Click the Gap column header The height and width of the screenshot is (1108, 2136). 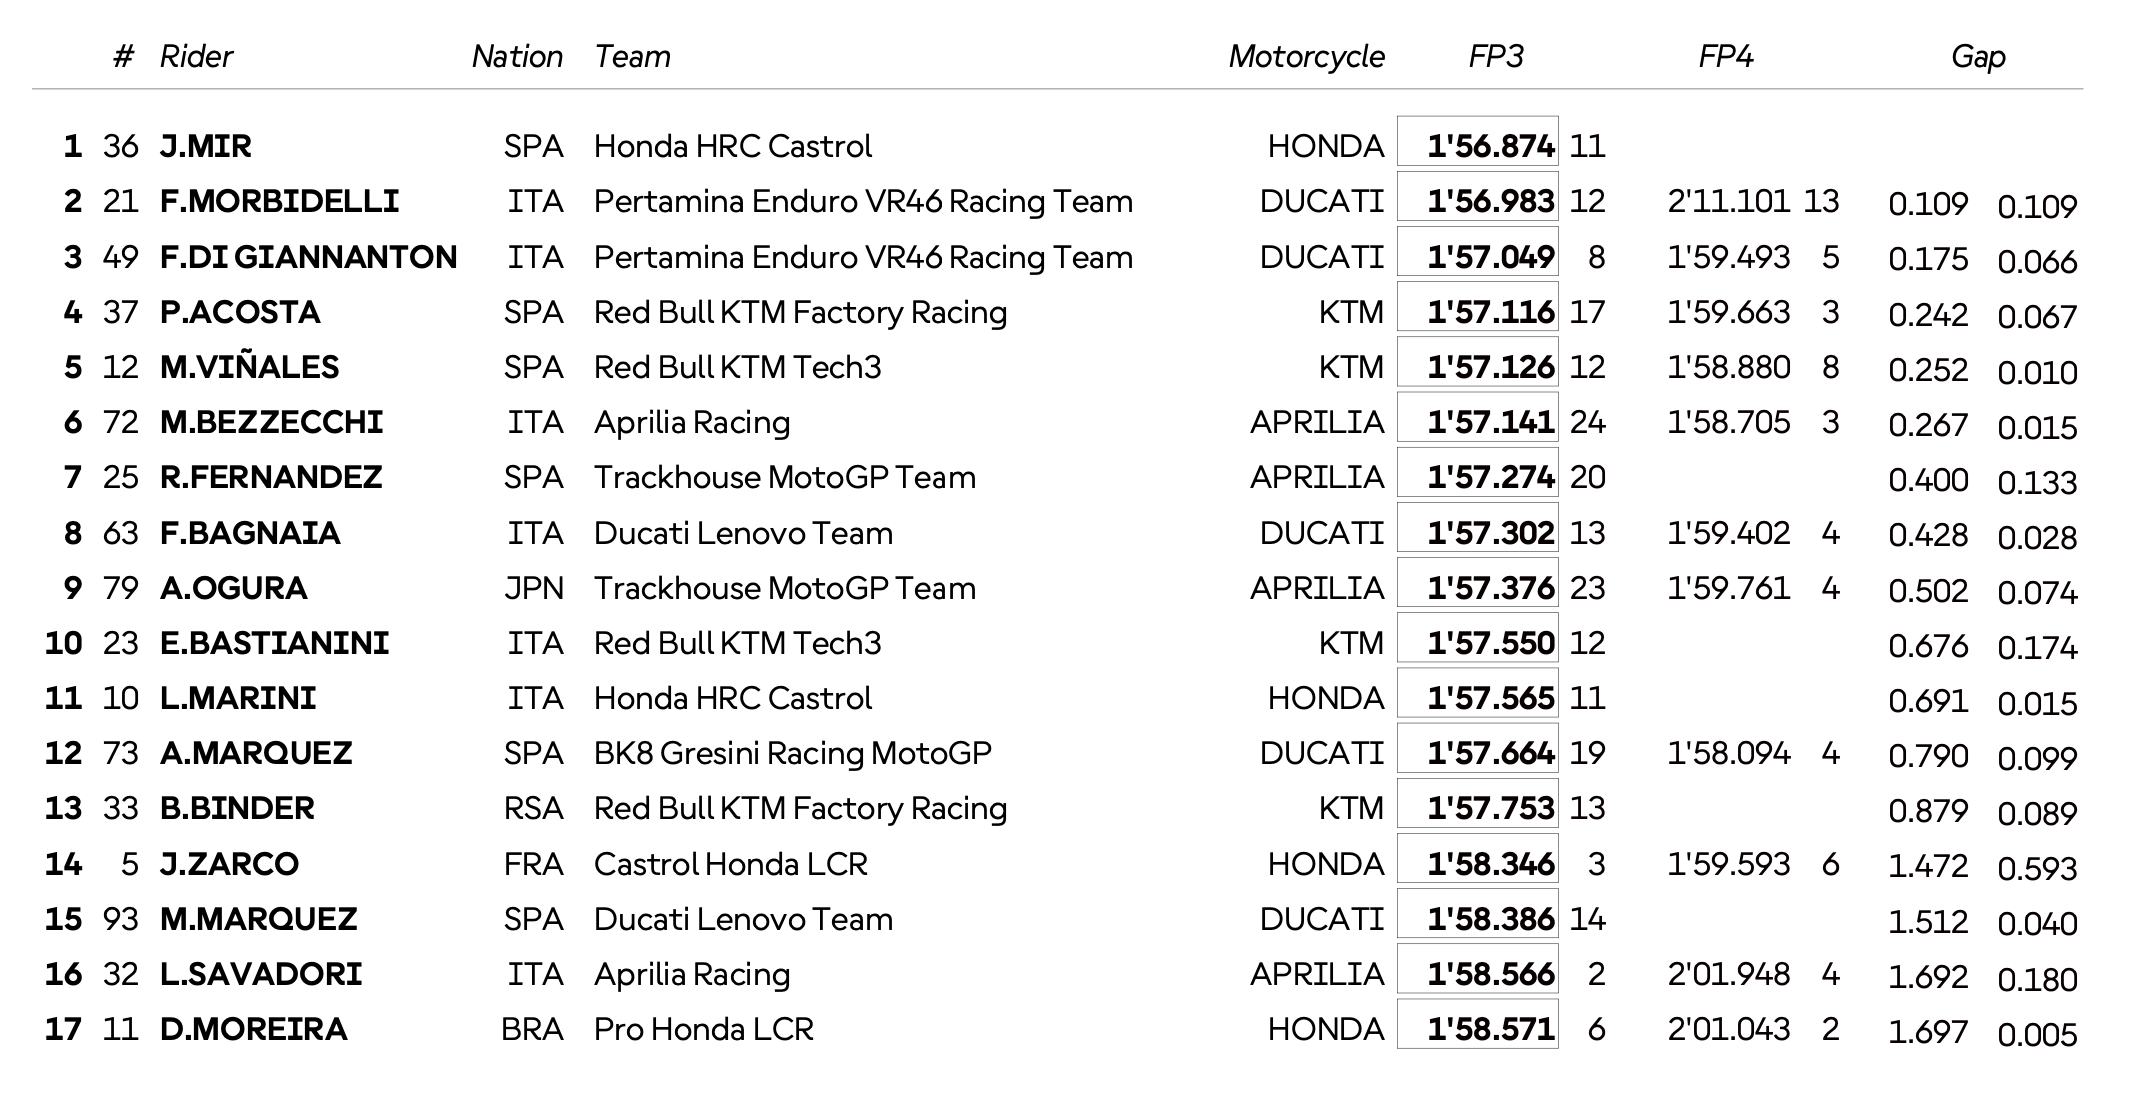click(1978, 57)
